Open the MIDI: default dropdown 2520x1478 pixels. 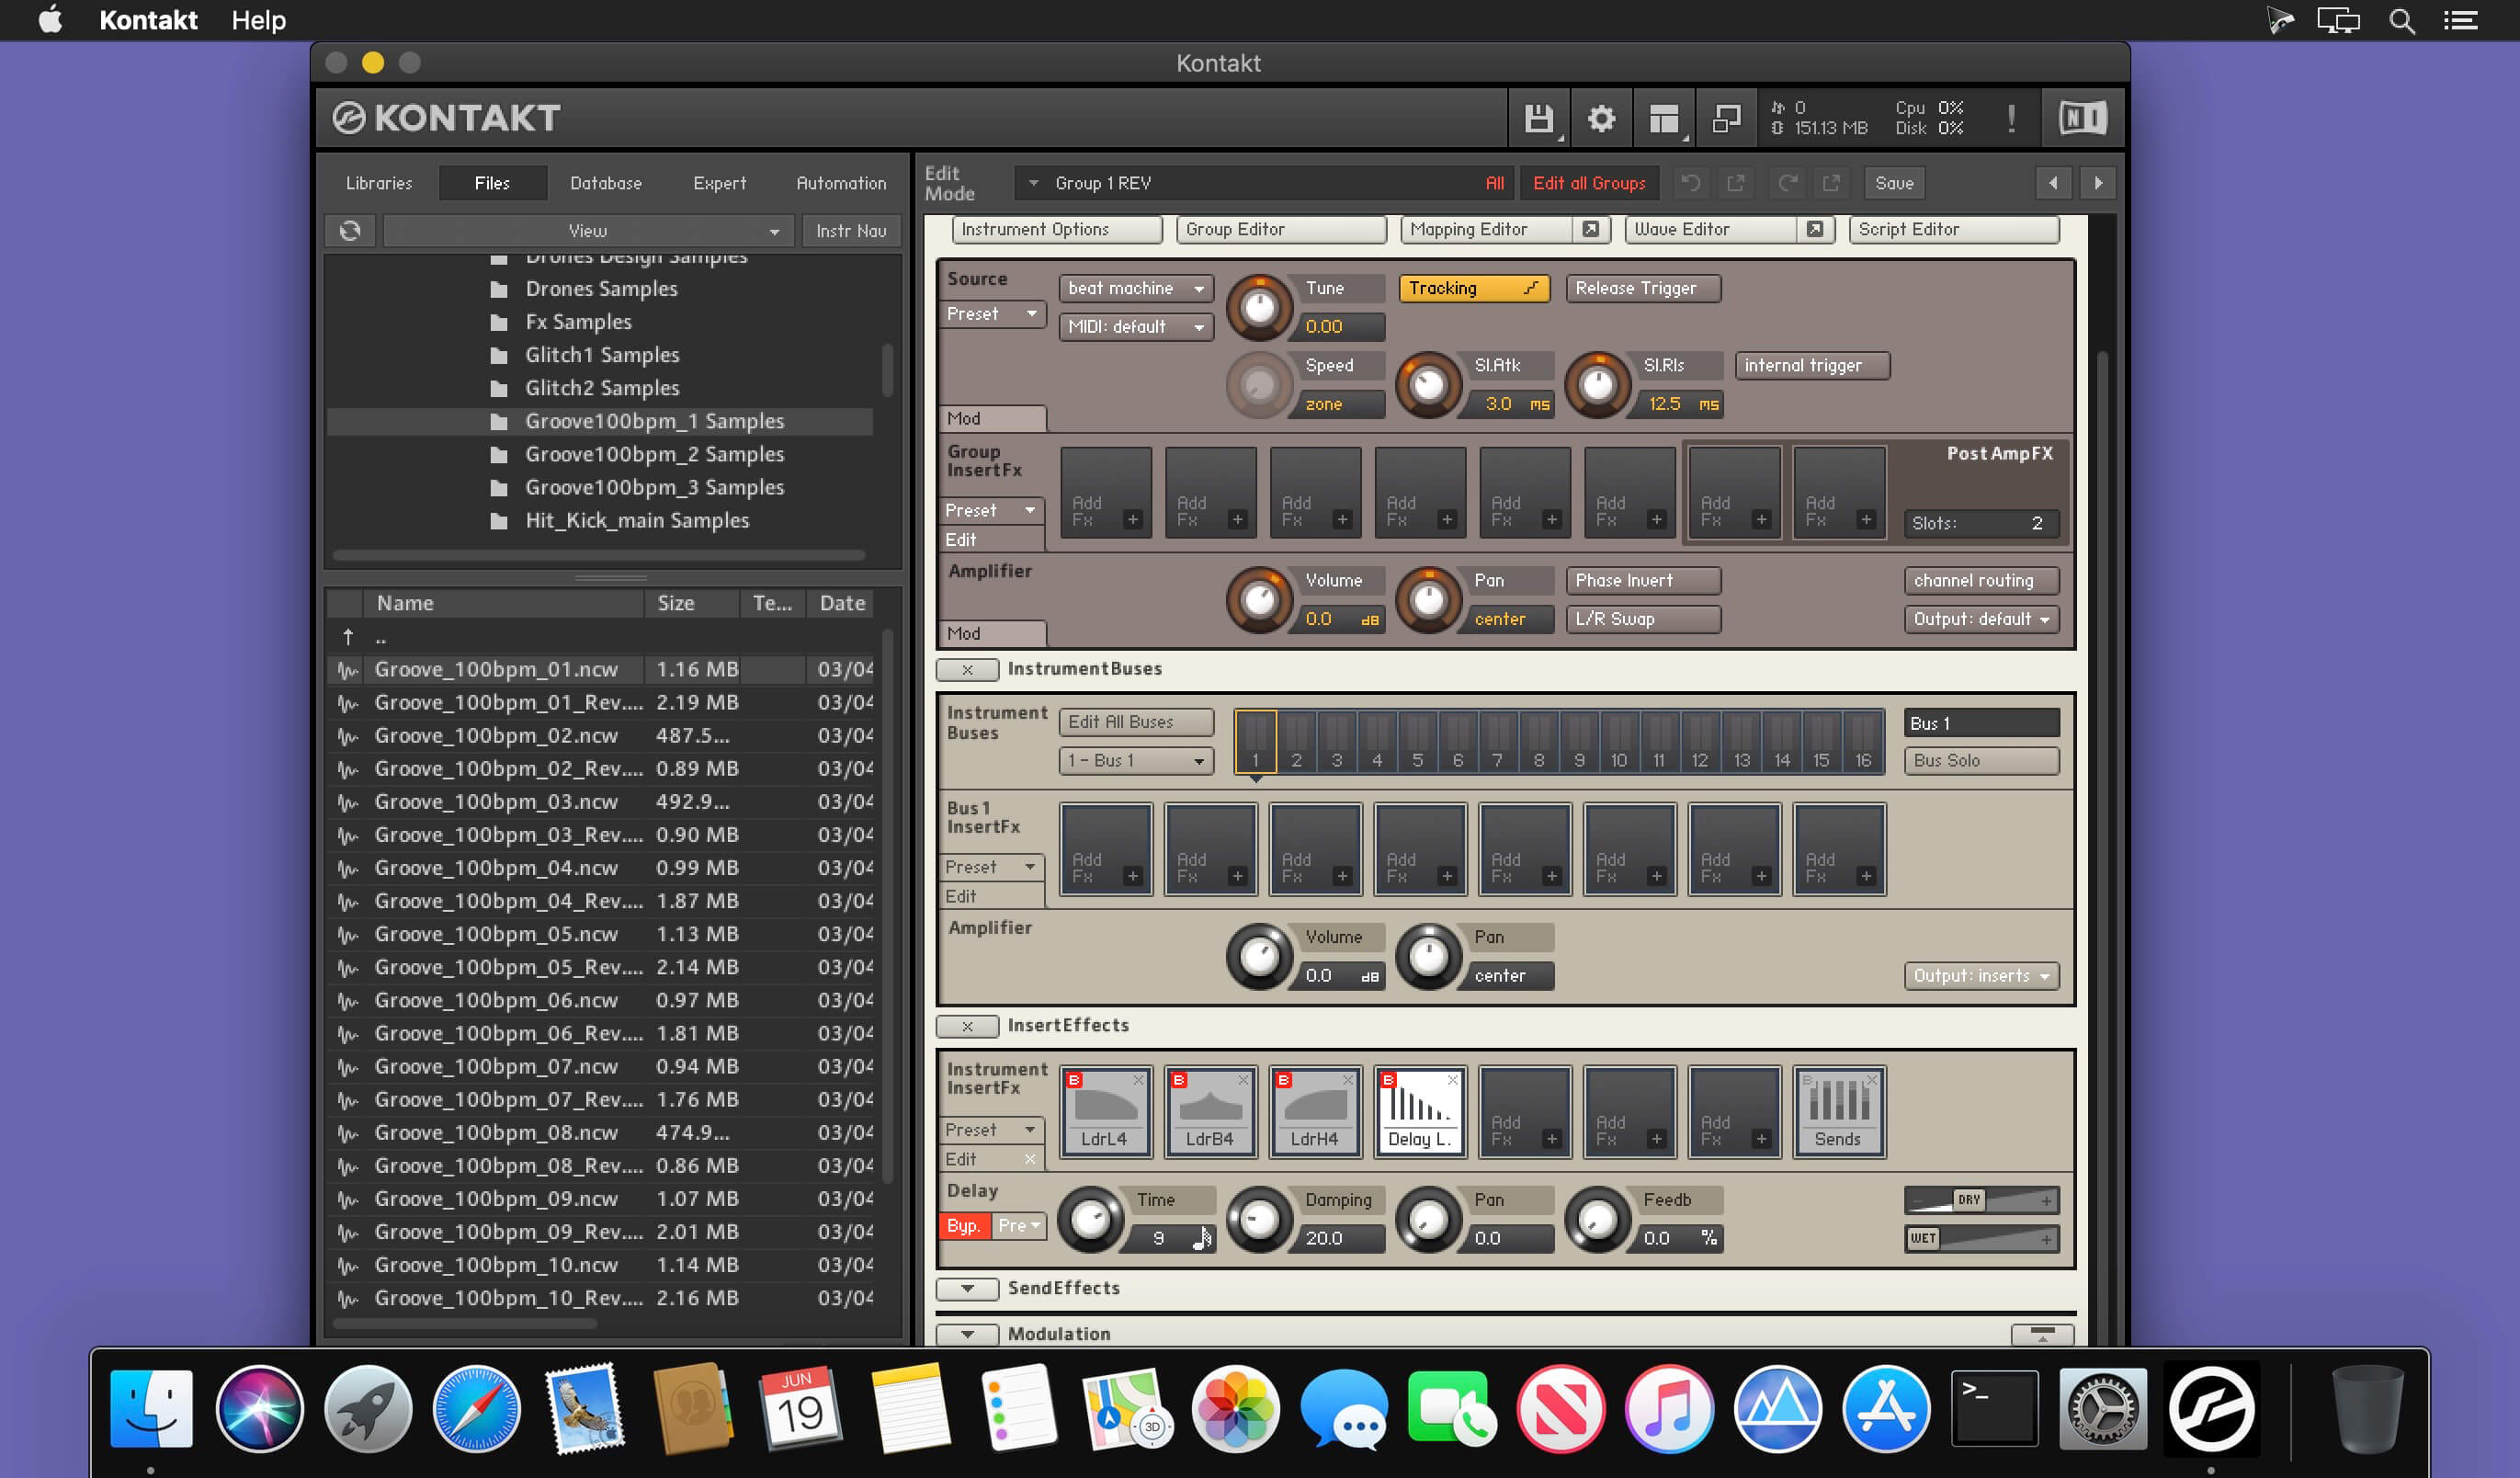pos(1136,327)
